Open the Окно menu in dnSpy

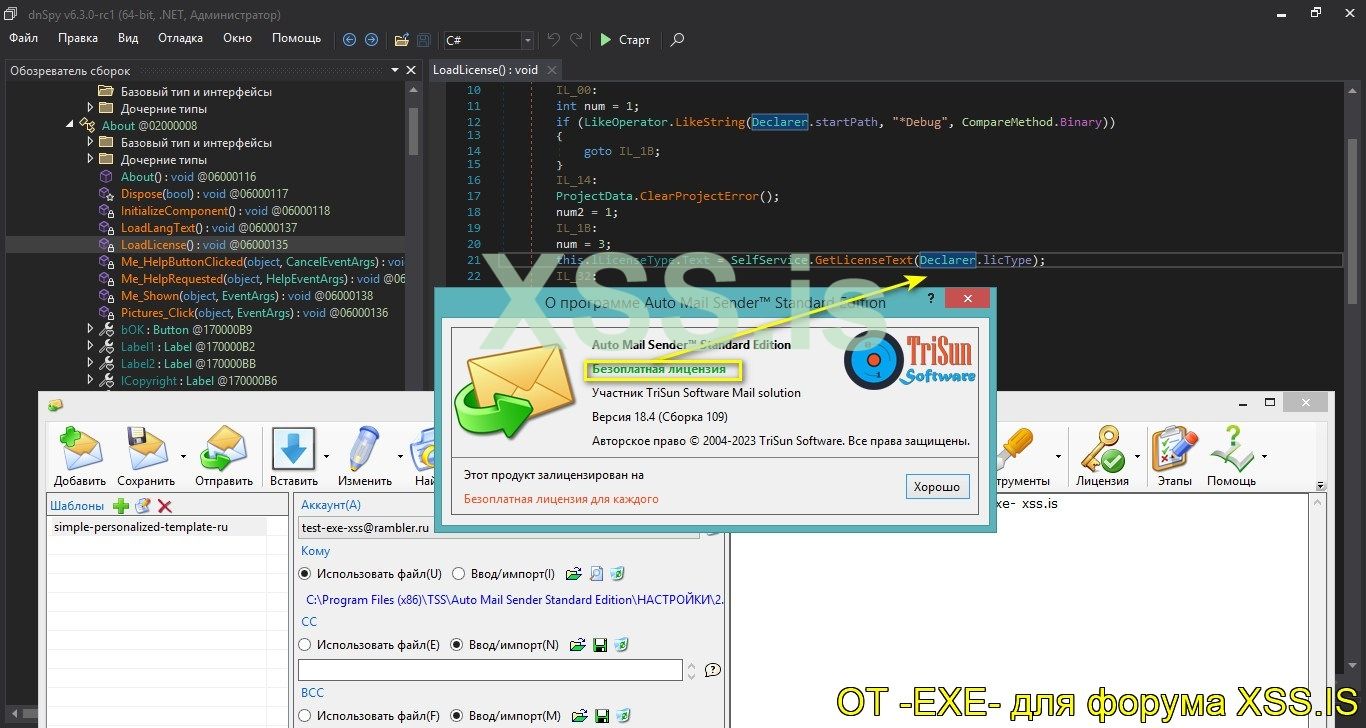(x=237, y=38)
